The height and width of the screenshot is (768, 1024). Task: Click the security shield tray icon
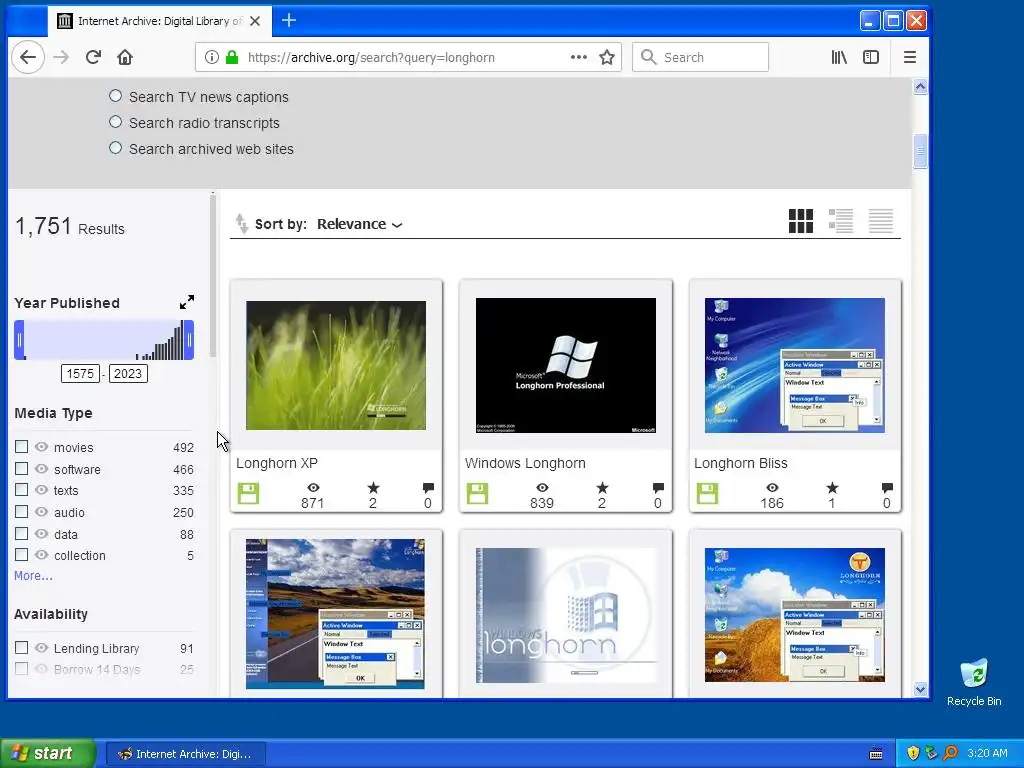913,753
